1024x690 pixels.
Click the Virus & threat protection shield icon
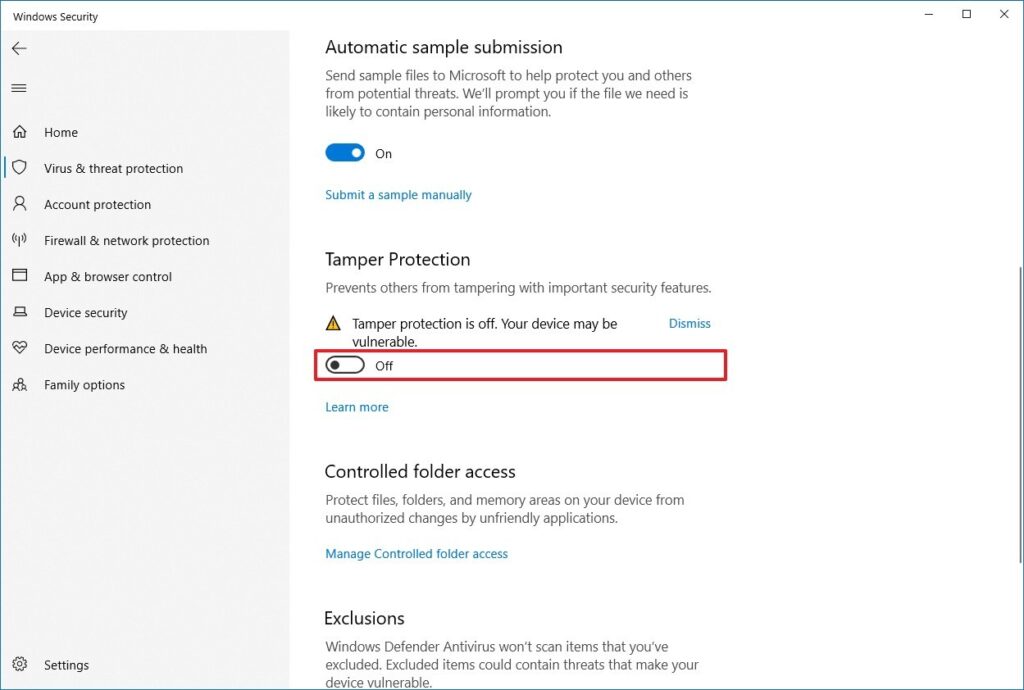(19, 168)
